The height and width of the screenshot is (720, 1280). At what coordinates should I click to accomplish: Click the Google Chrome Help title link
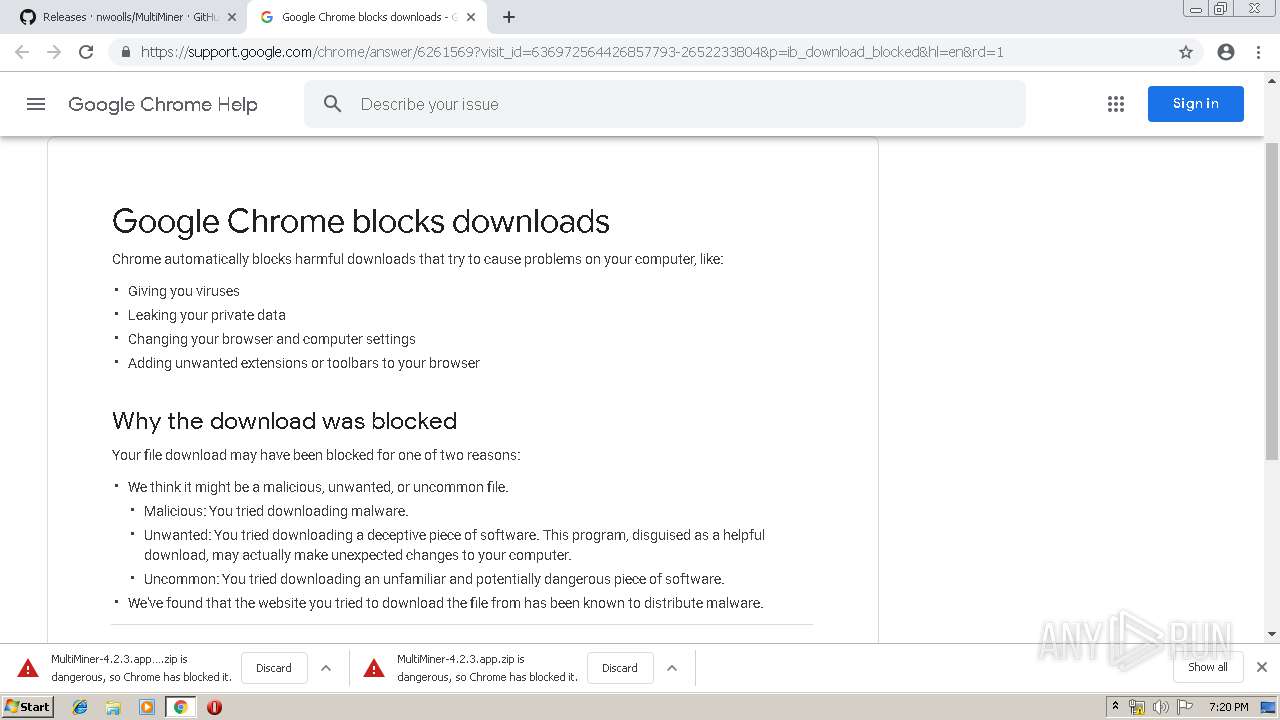tap(163, 104)
